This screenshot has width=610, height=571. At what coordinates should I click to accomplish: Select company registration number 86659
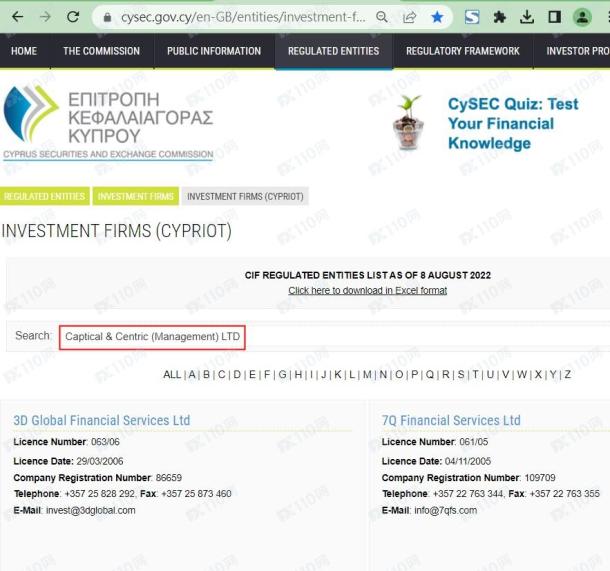[168, 478]
